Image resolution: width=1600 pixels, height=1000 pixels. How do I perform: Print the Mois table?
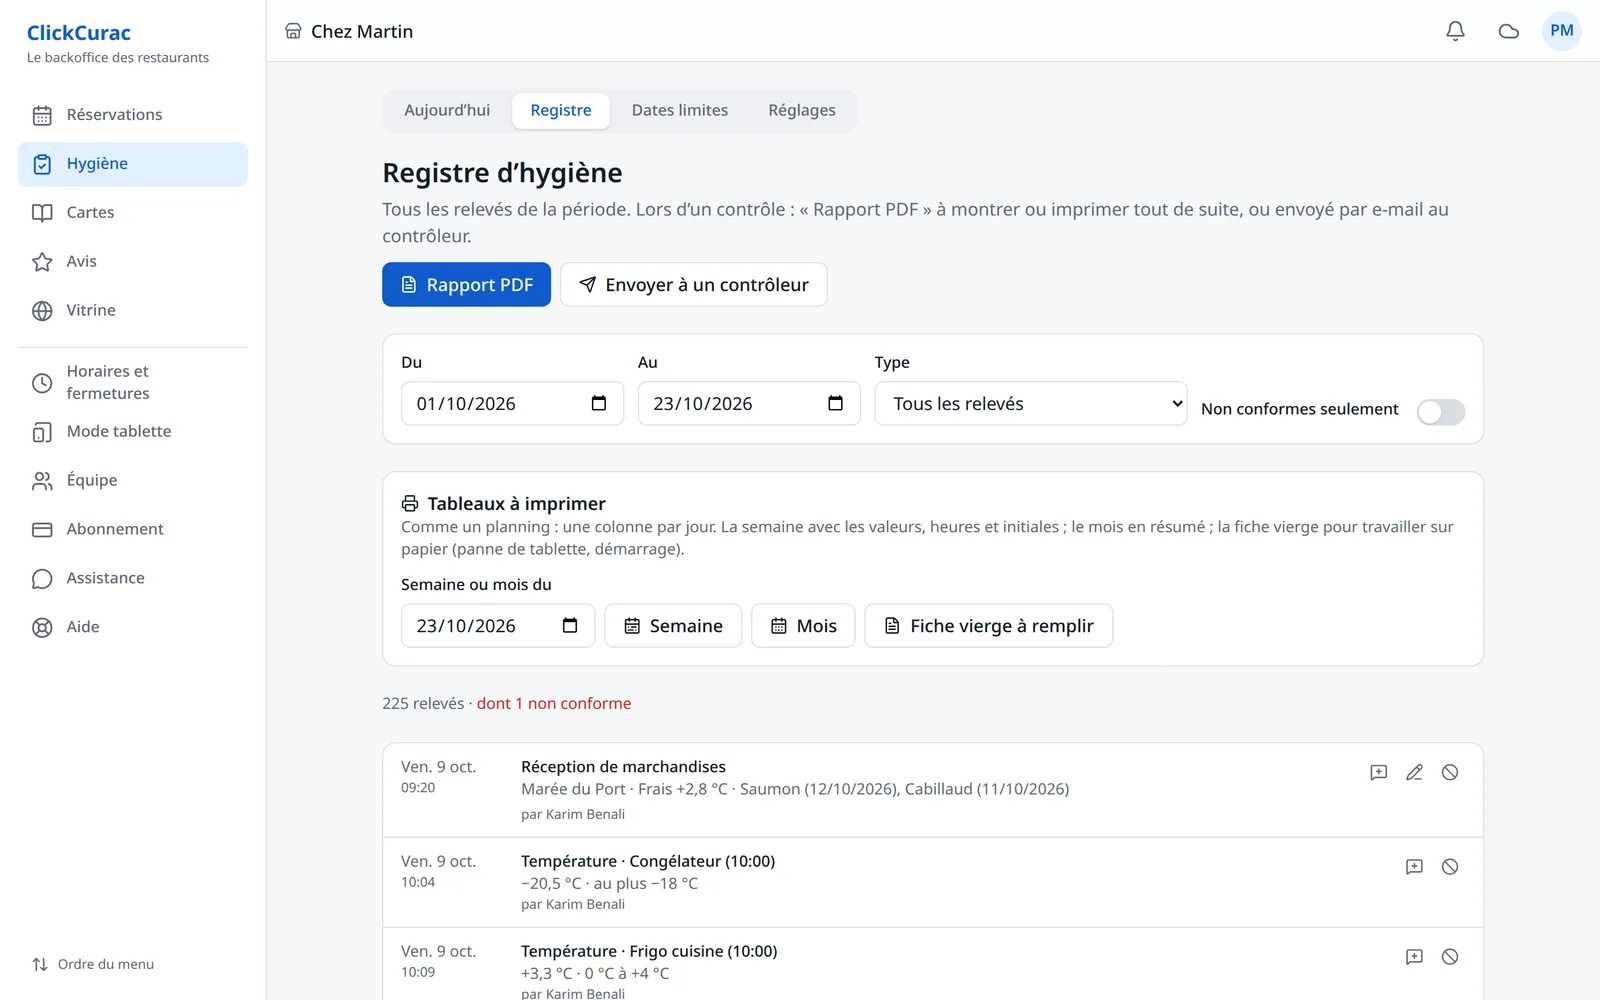(x=803, y=625)
